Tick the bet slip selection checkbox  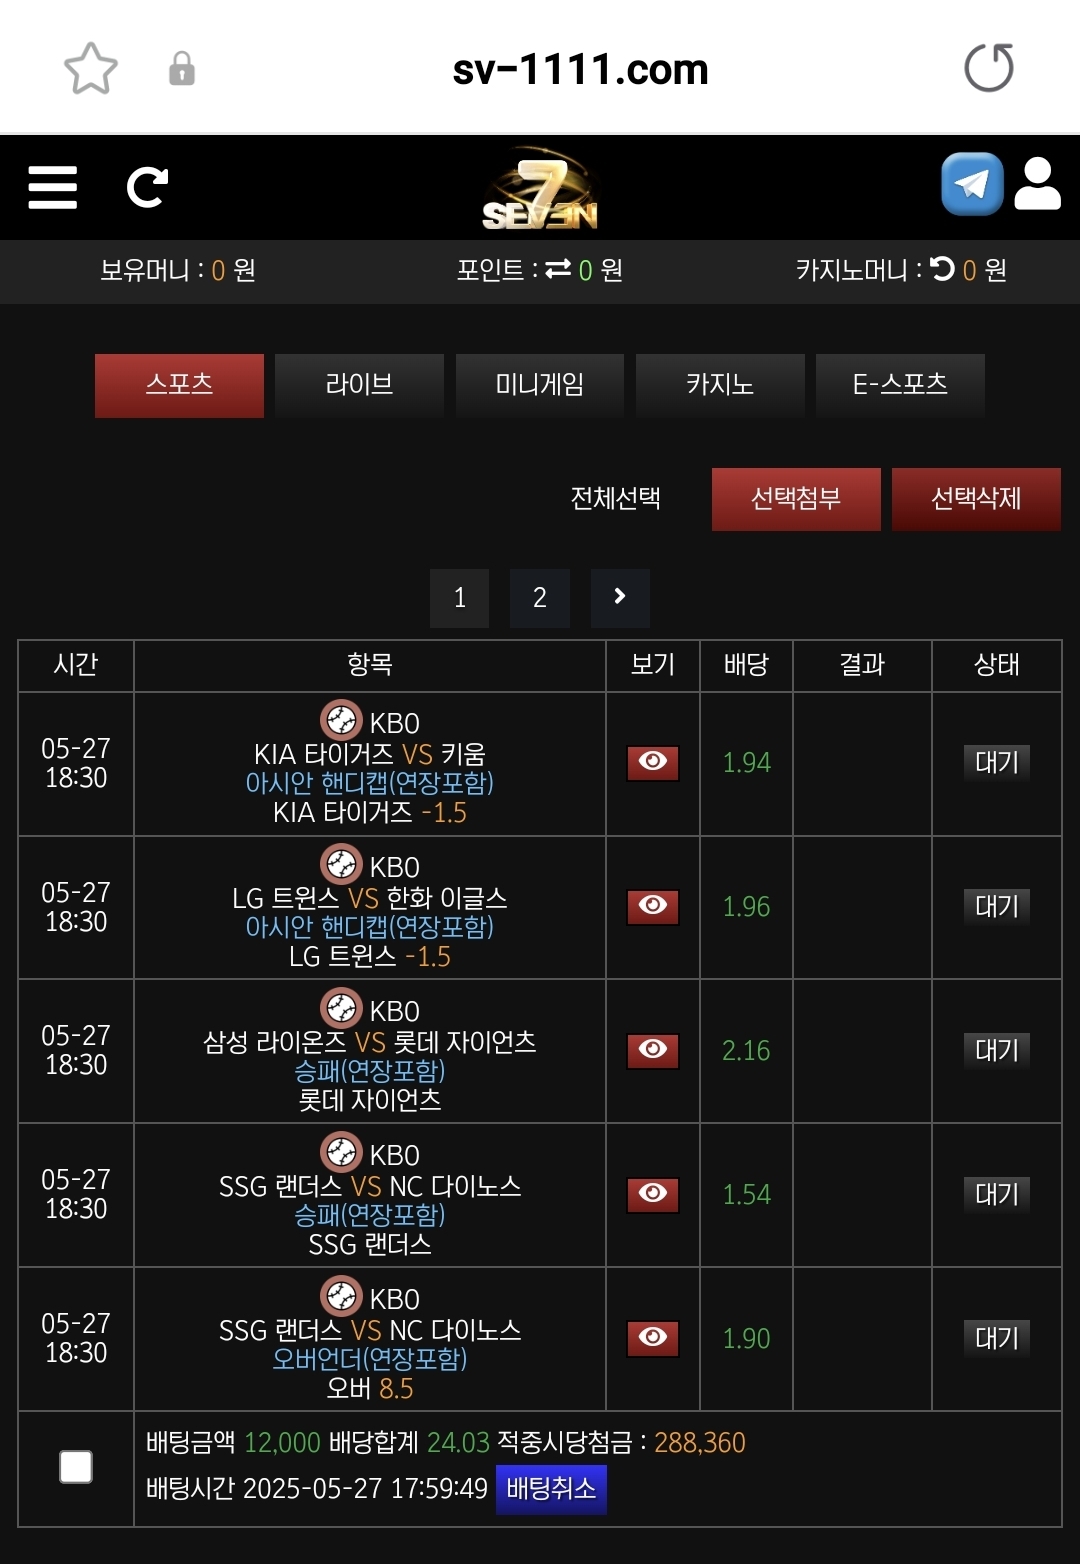pos(76,1467)
